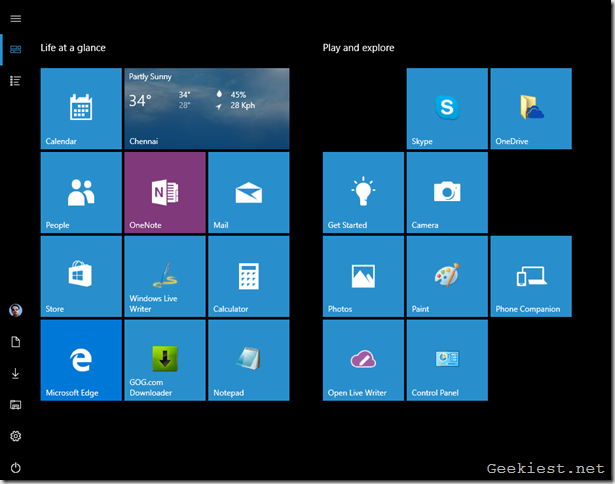Image resolution: width=615 pixels, height=484 pixels.
Task: Launch Skype from the tiles
Action: coord(447,108)
